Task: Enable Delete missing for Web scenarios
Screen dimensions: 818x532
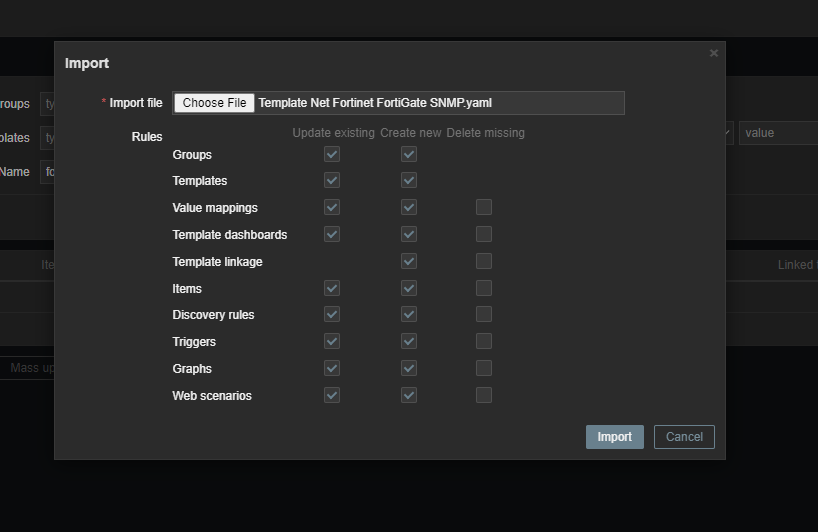Action: tap(484, 395)
